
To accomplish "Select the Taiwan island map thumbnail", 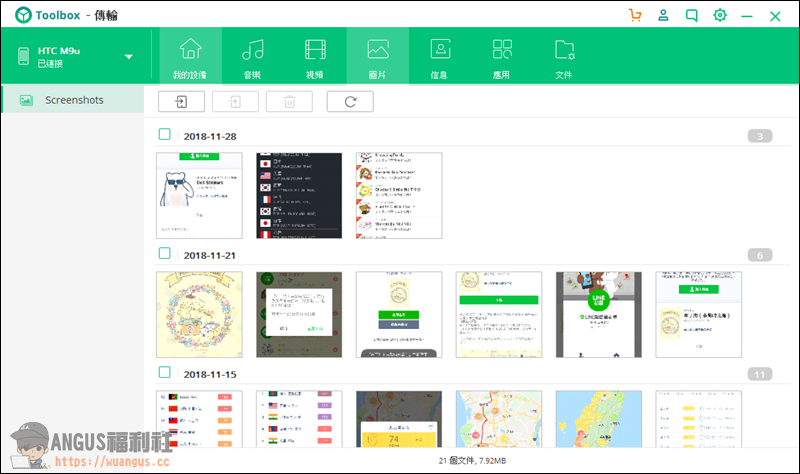I will tap(599, 419).
